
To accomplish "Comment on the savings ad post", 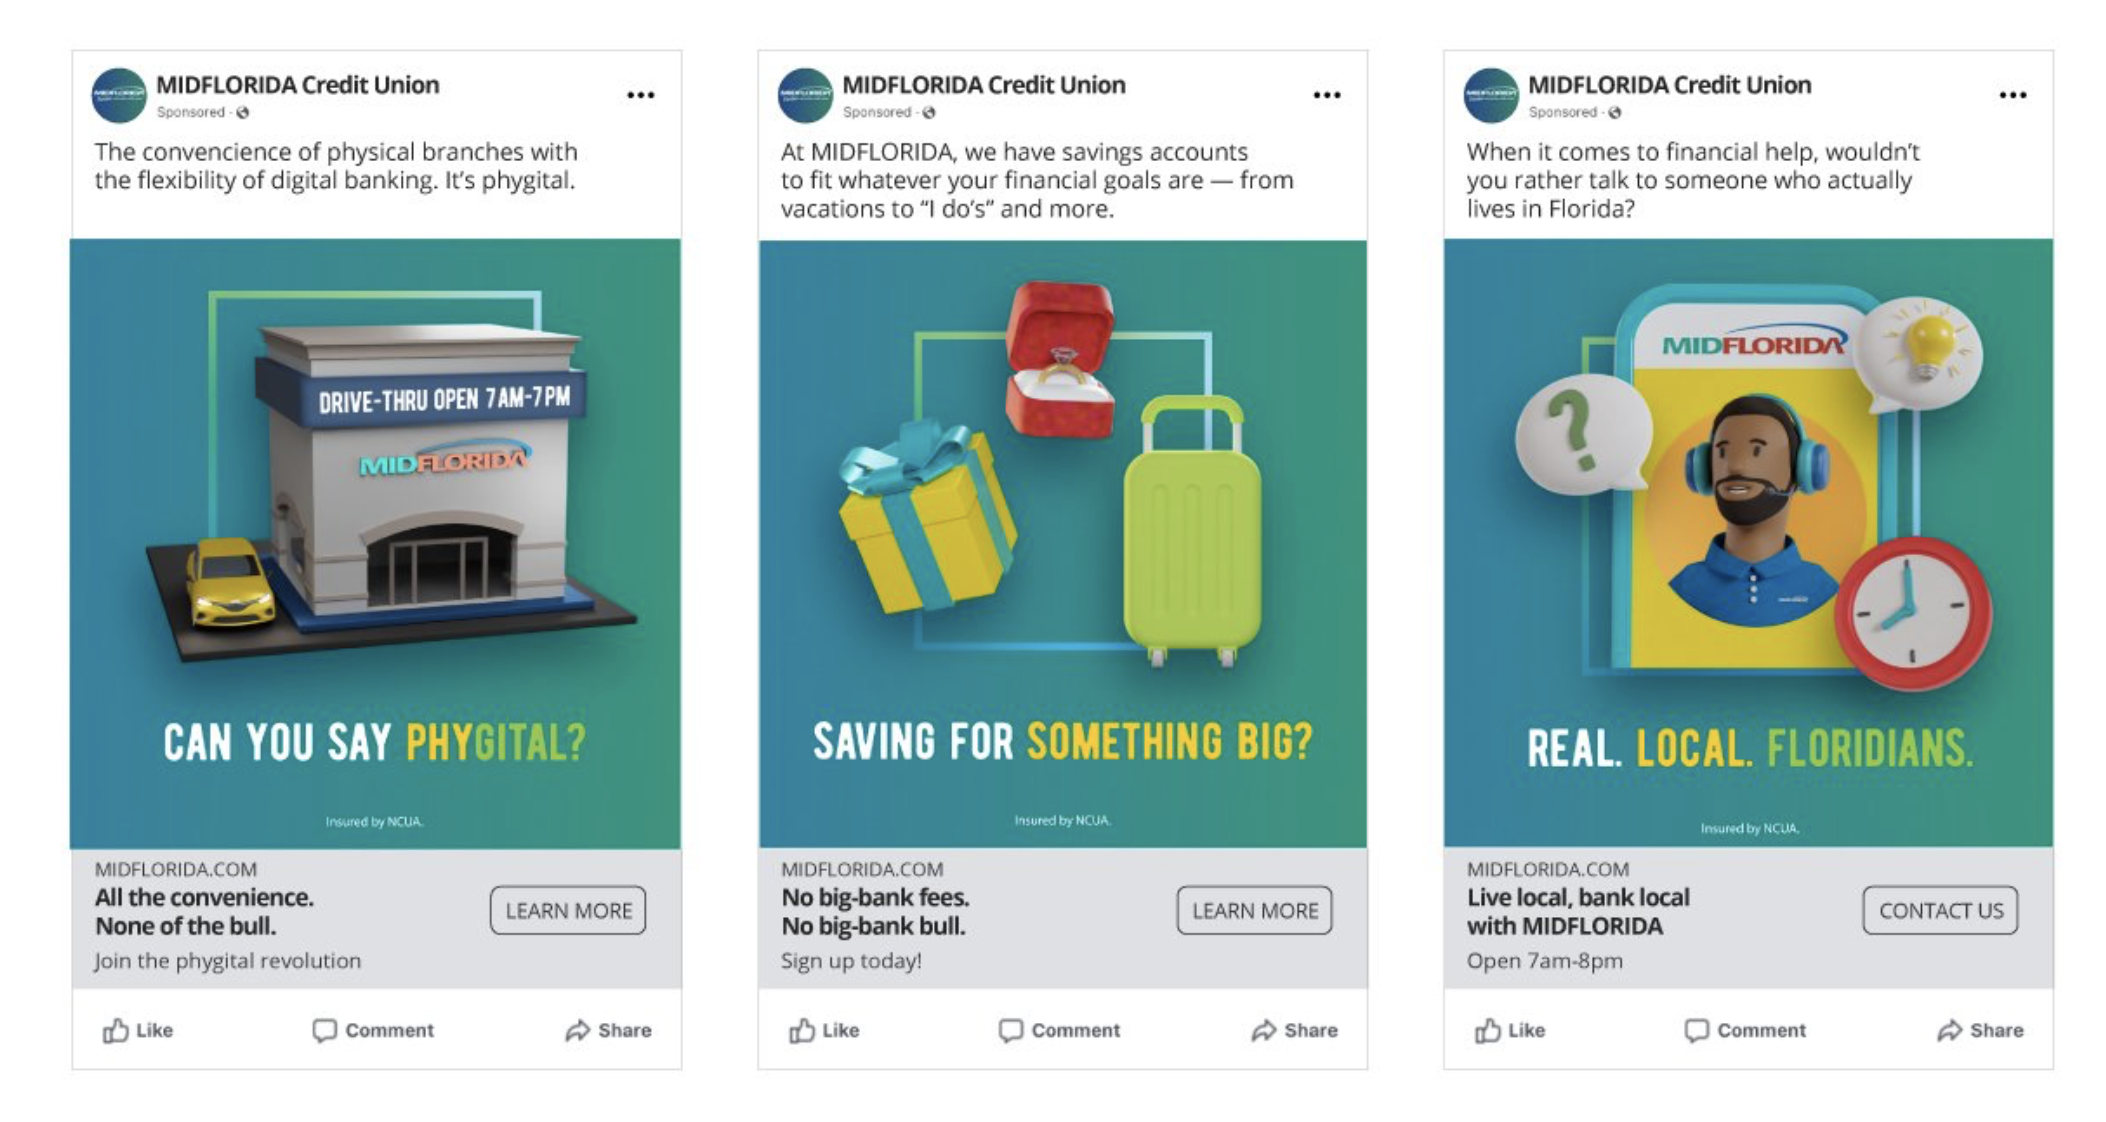I will 1059,1030.
